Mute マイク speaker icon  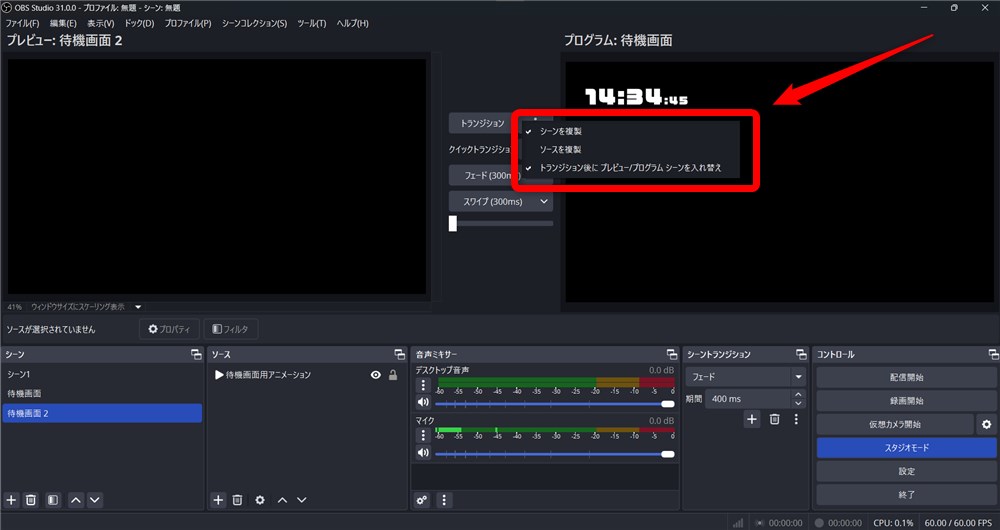[423, 453]
